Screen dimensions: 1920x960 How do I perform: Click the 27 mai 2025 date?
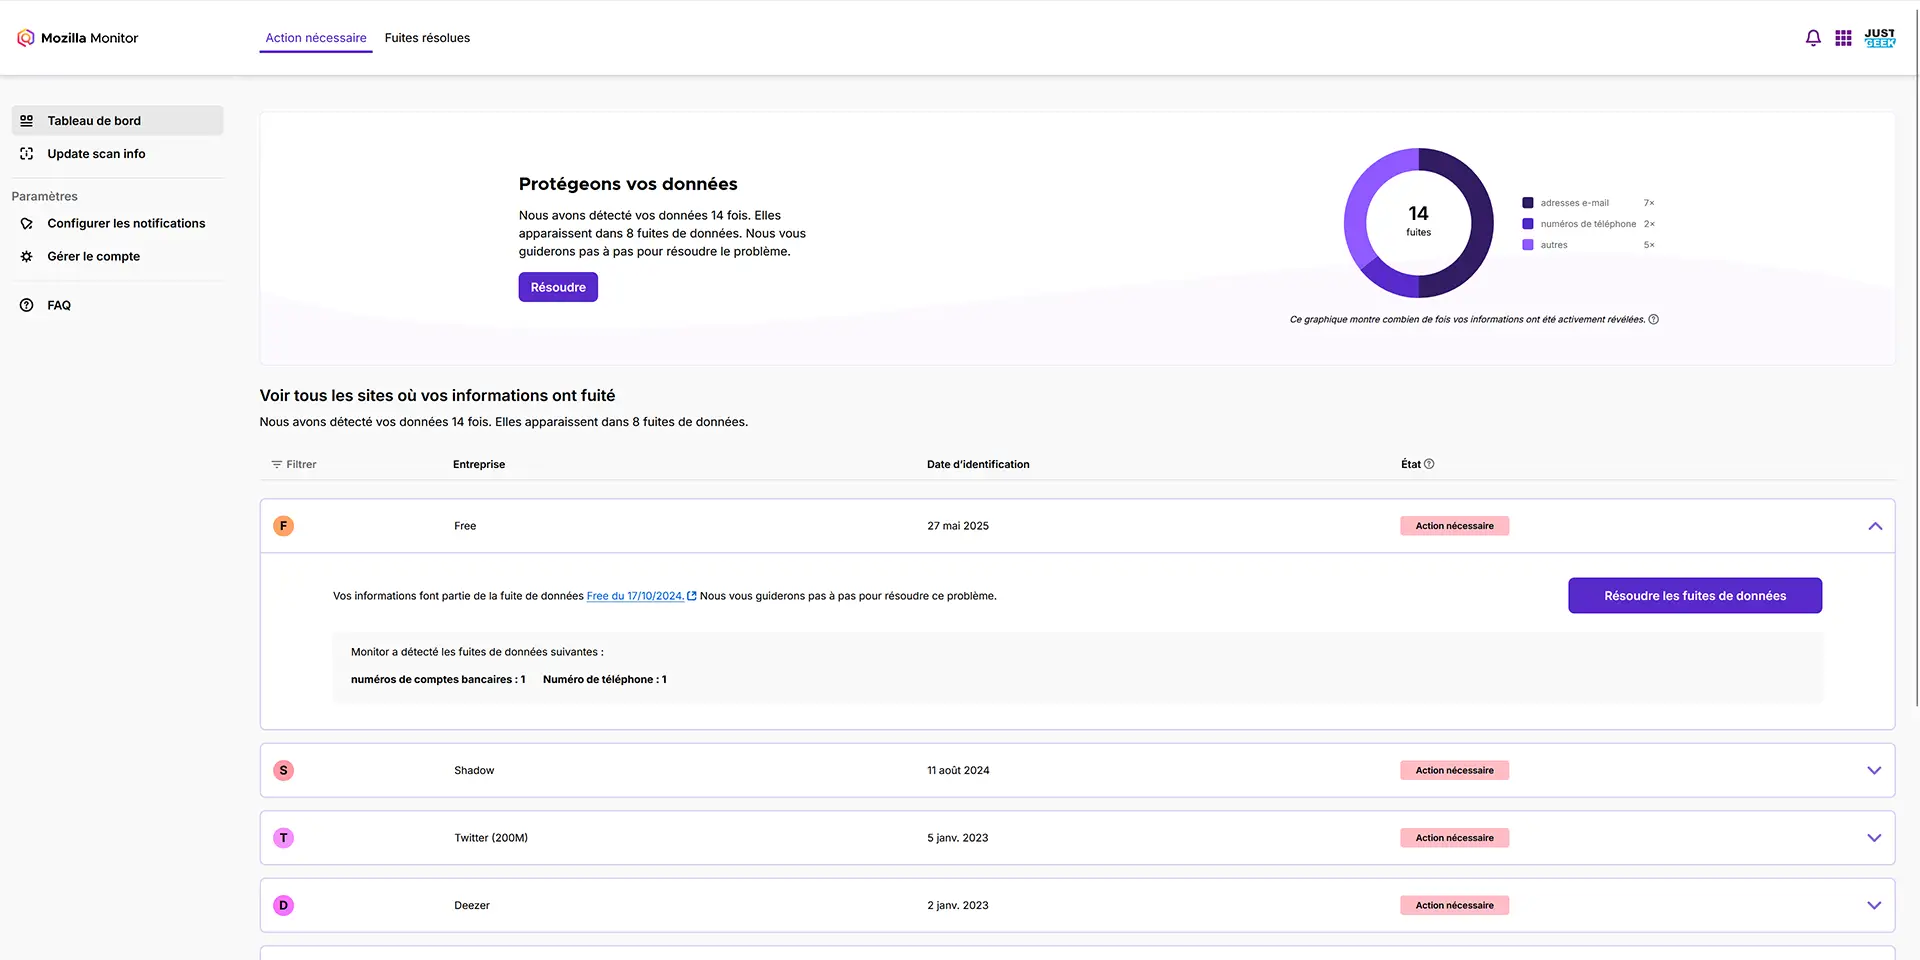[x=958, y=526]
